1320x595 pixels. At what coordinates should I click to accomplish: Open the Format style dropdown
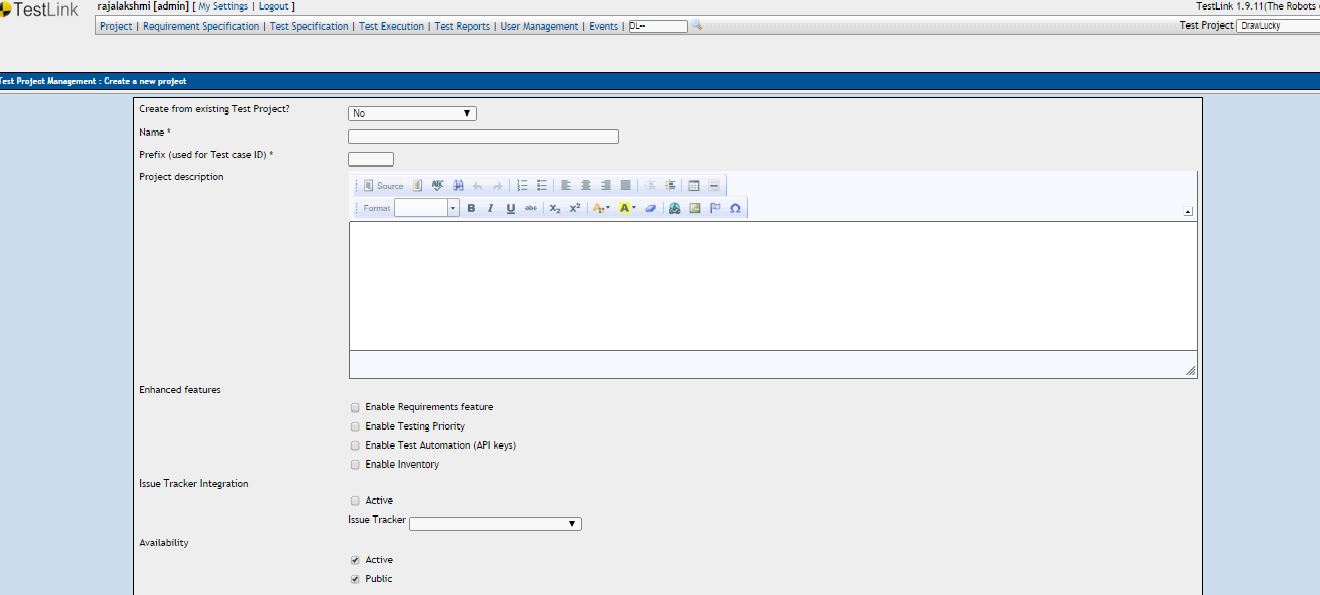click(x=426, y=208)
